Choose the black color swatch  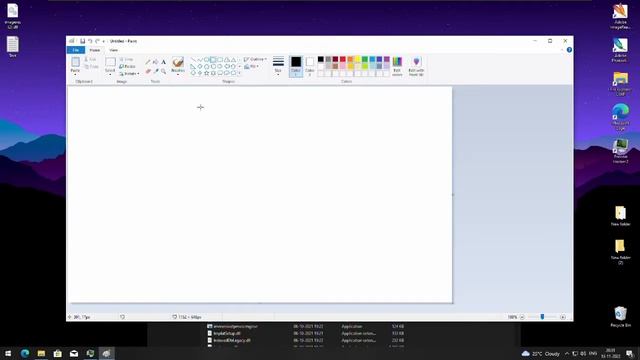click(321, 60)
